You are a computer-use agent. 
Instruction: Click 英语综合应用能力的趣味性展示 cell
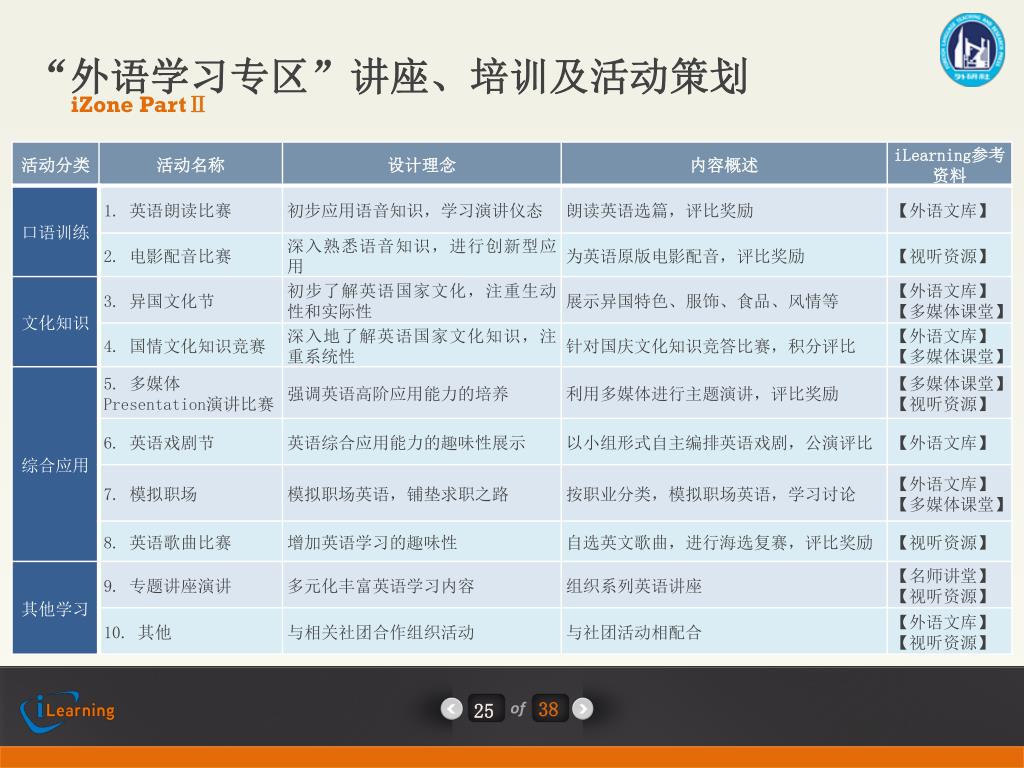pos(422,442)
